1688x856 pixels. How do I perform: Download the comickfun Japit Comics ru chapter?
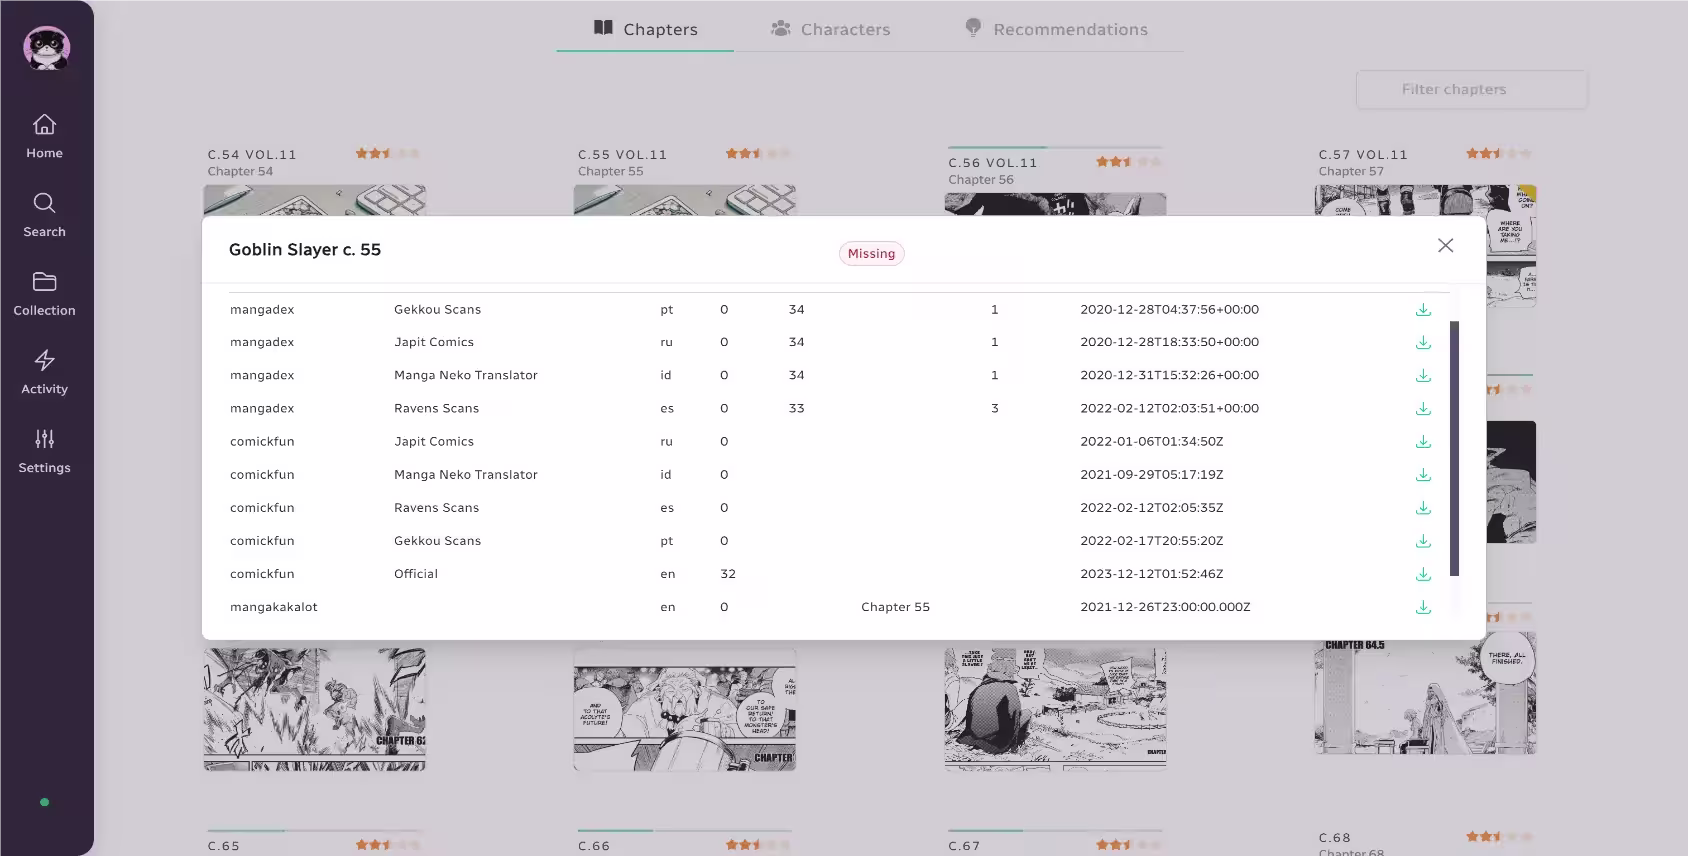[x=1423, y=442]
